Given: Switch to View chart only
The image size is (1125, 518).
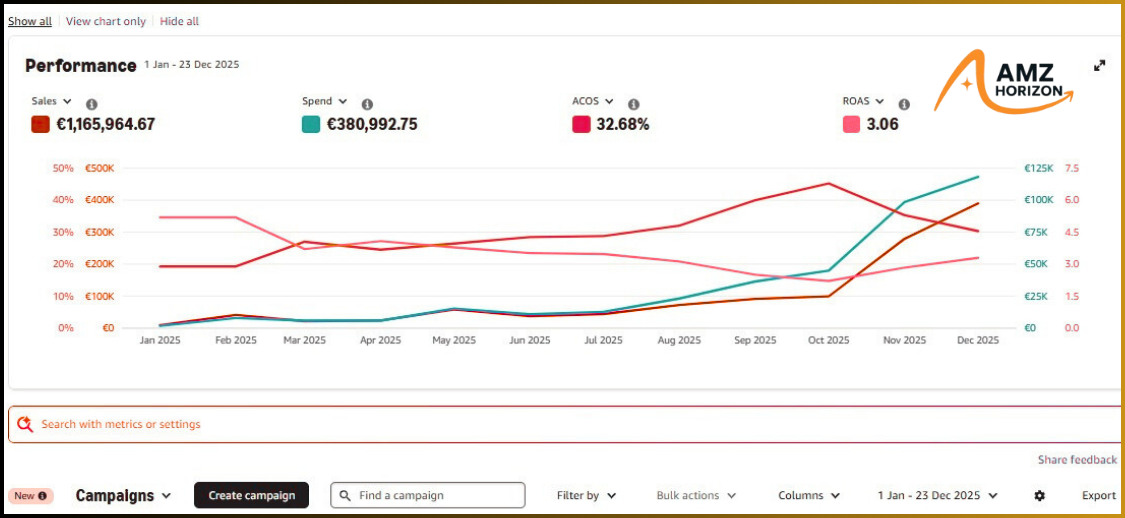Looking at the screenshot, I should (x=105, y=21).
